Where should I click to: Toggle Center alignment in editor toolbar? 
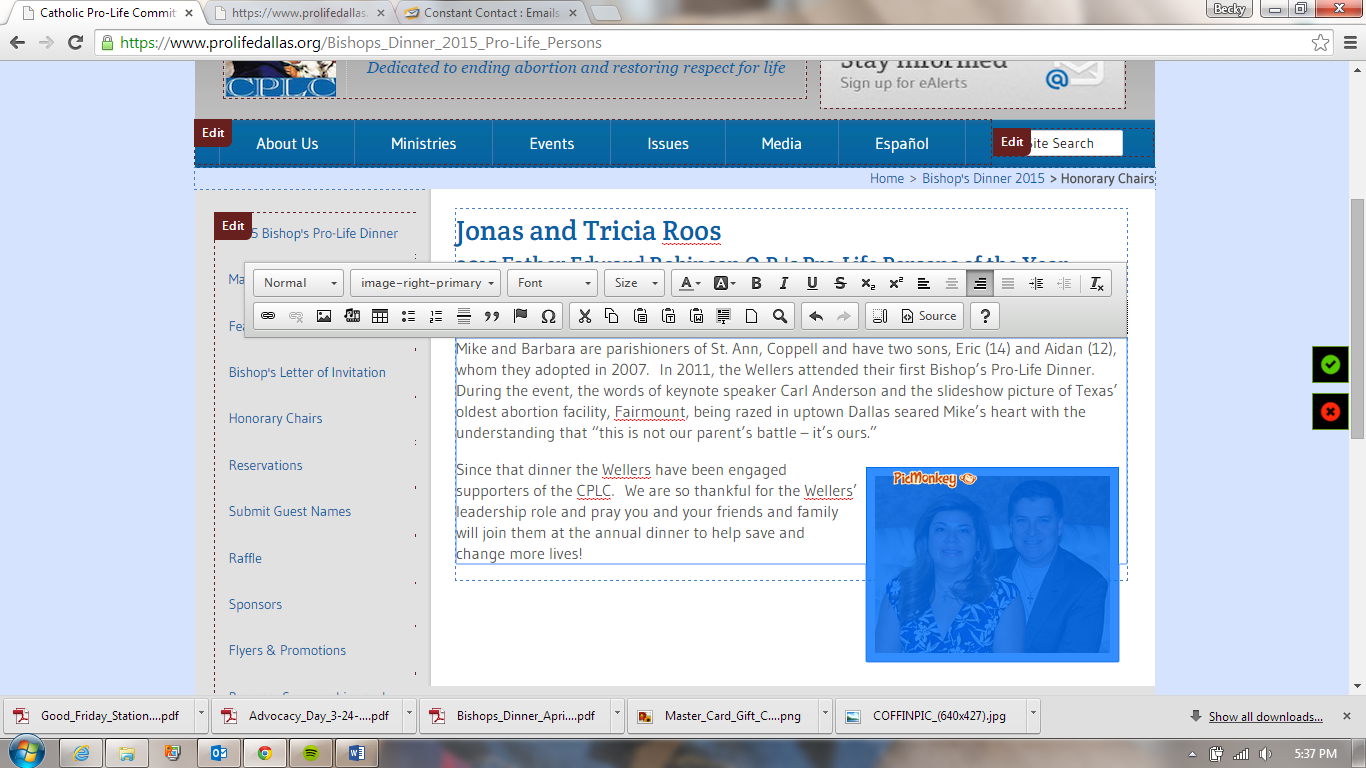[952, 283]
